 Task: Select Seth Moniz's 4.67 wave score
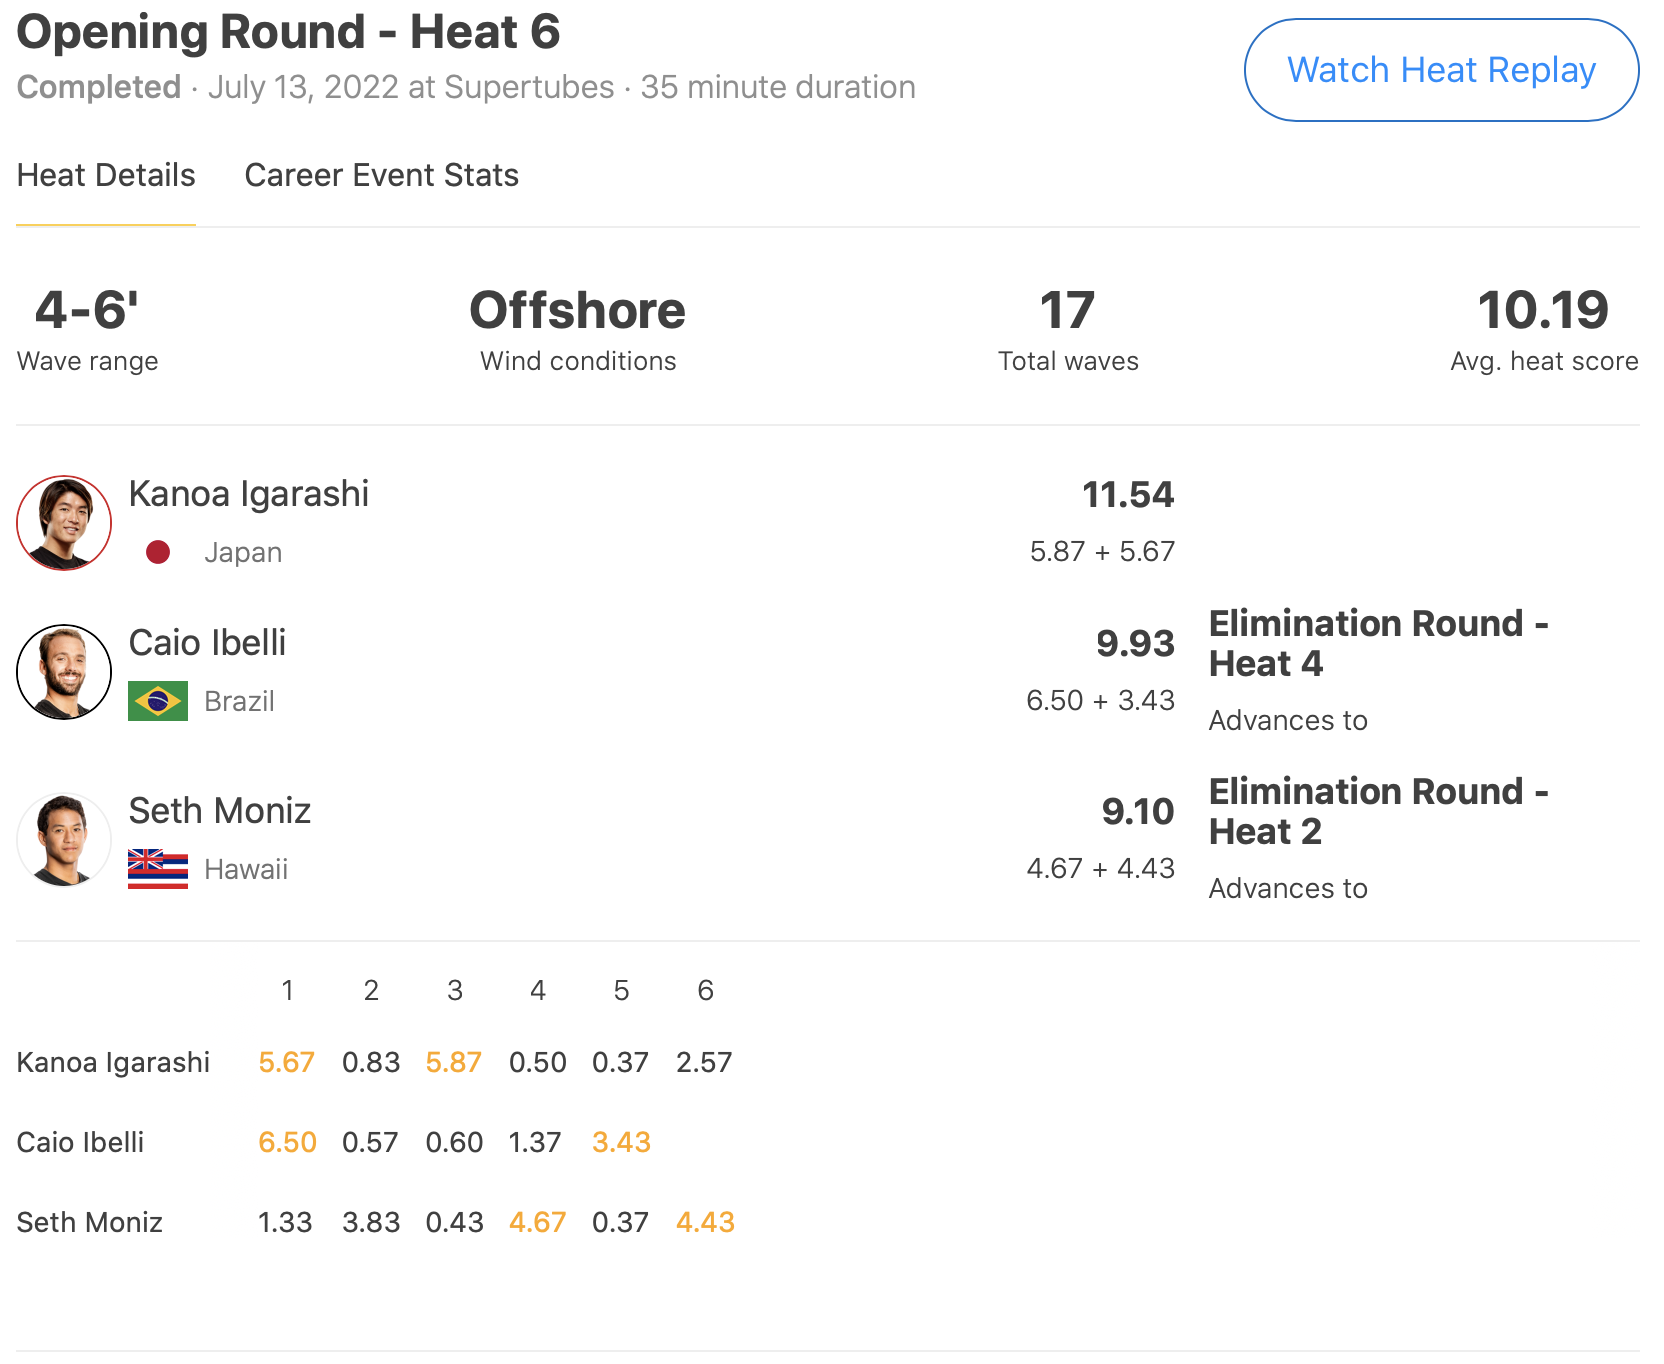(537, 1222)
